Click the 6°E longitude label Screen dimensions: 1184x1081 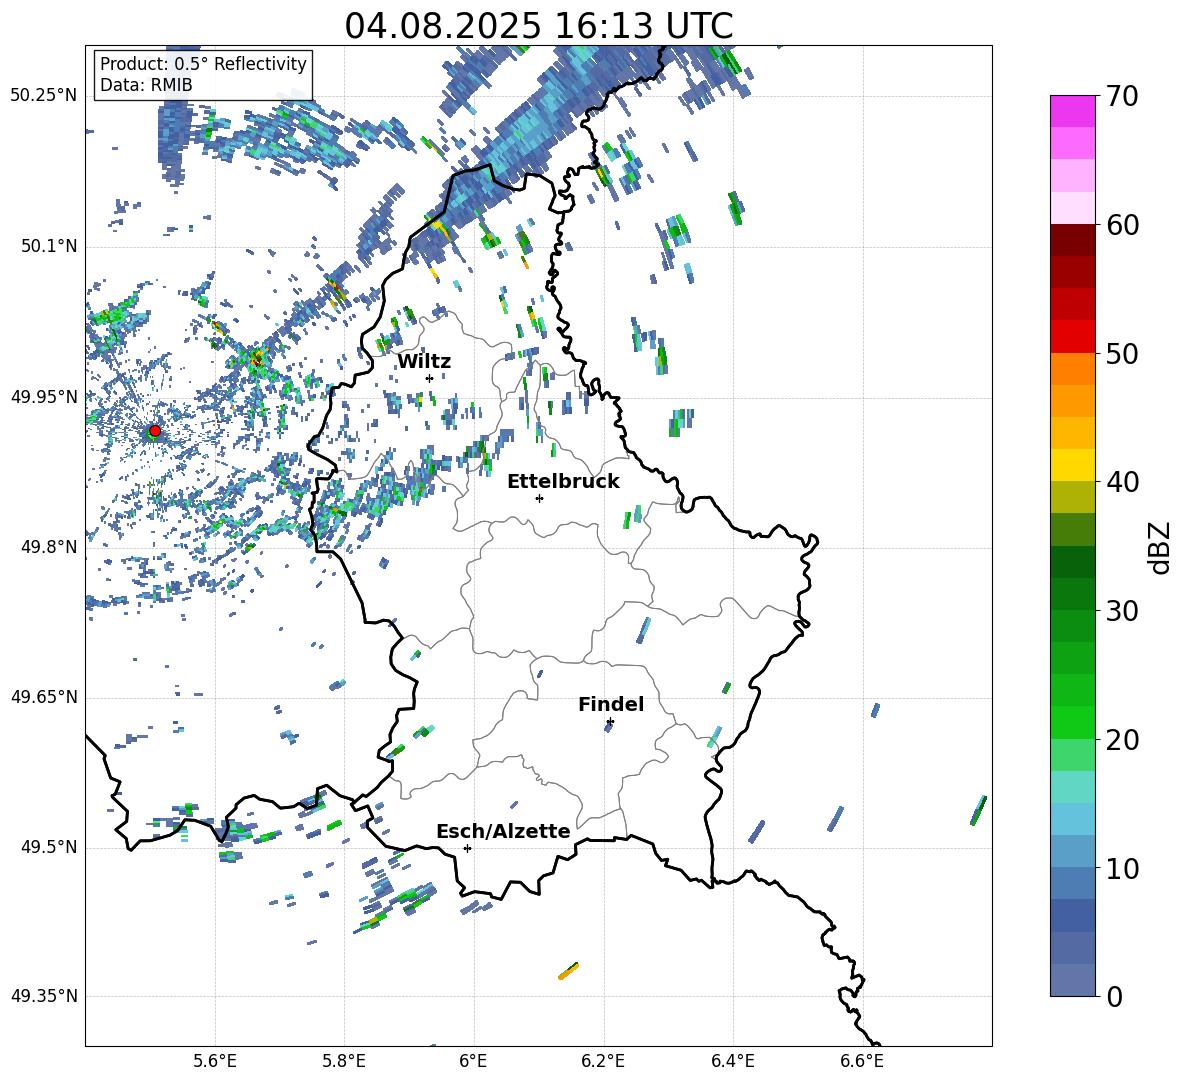point(473,1061)
